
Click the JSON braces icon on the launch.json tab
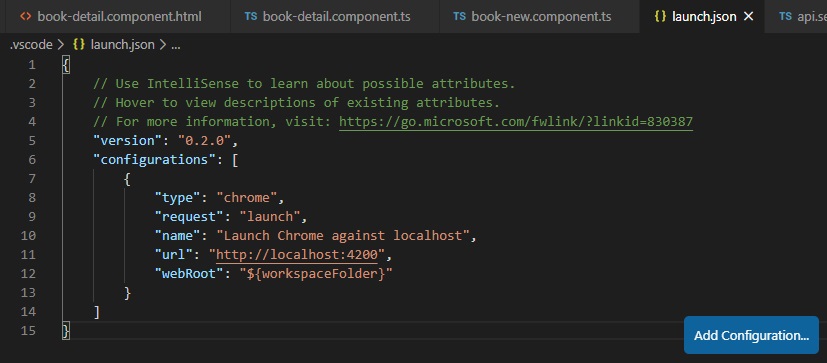pos(660,16)
